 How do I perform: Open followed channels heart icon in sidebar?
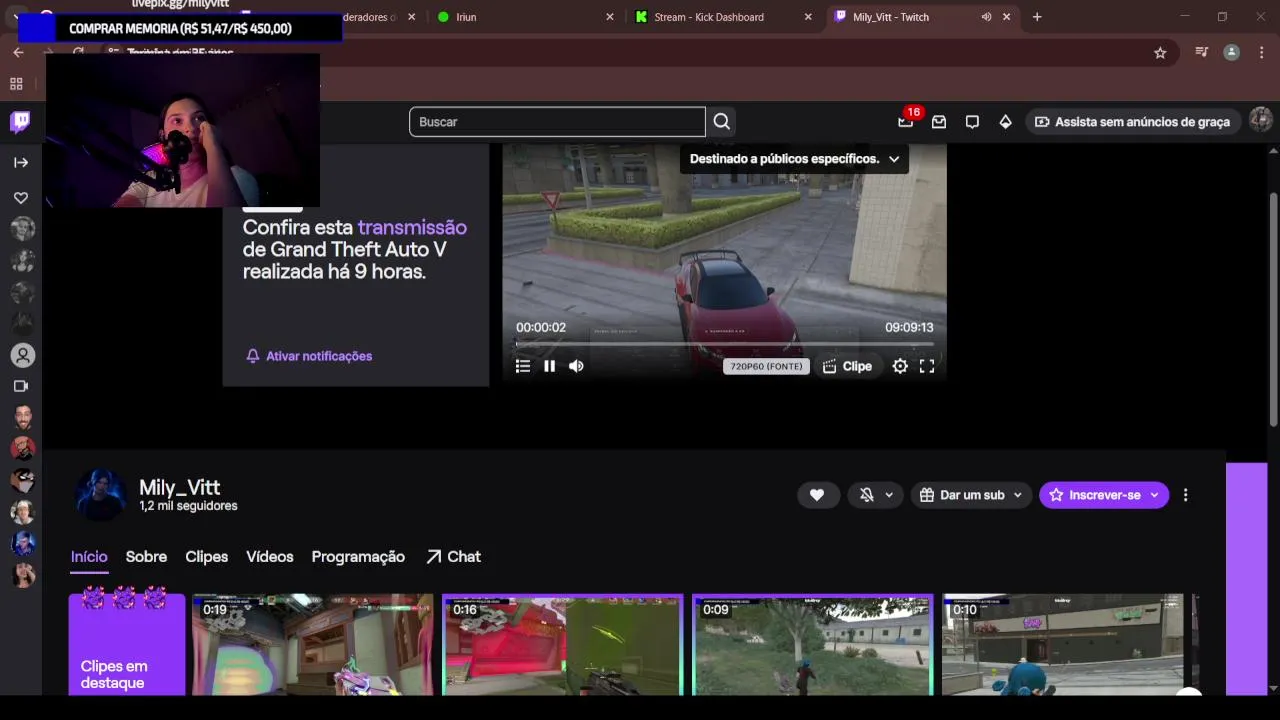pos(21,198)
